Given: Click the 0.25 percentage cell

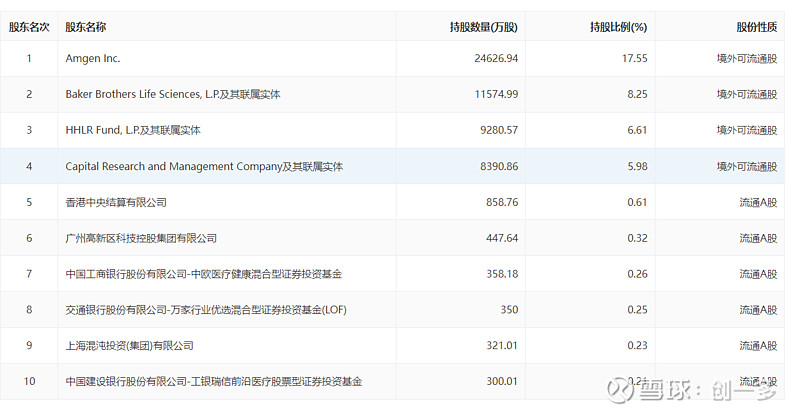Looking at the screenshot, I should tap(637, 310).
